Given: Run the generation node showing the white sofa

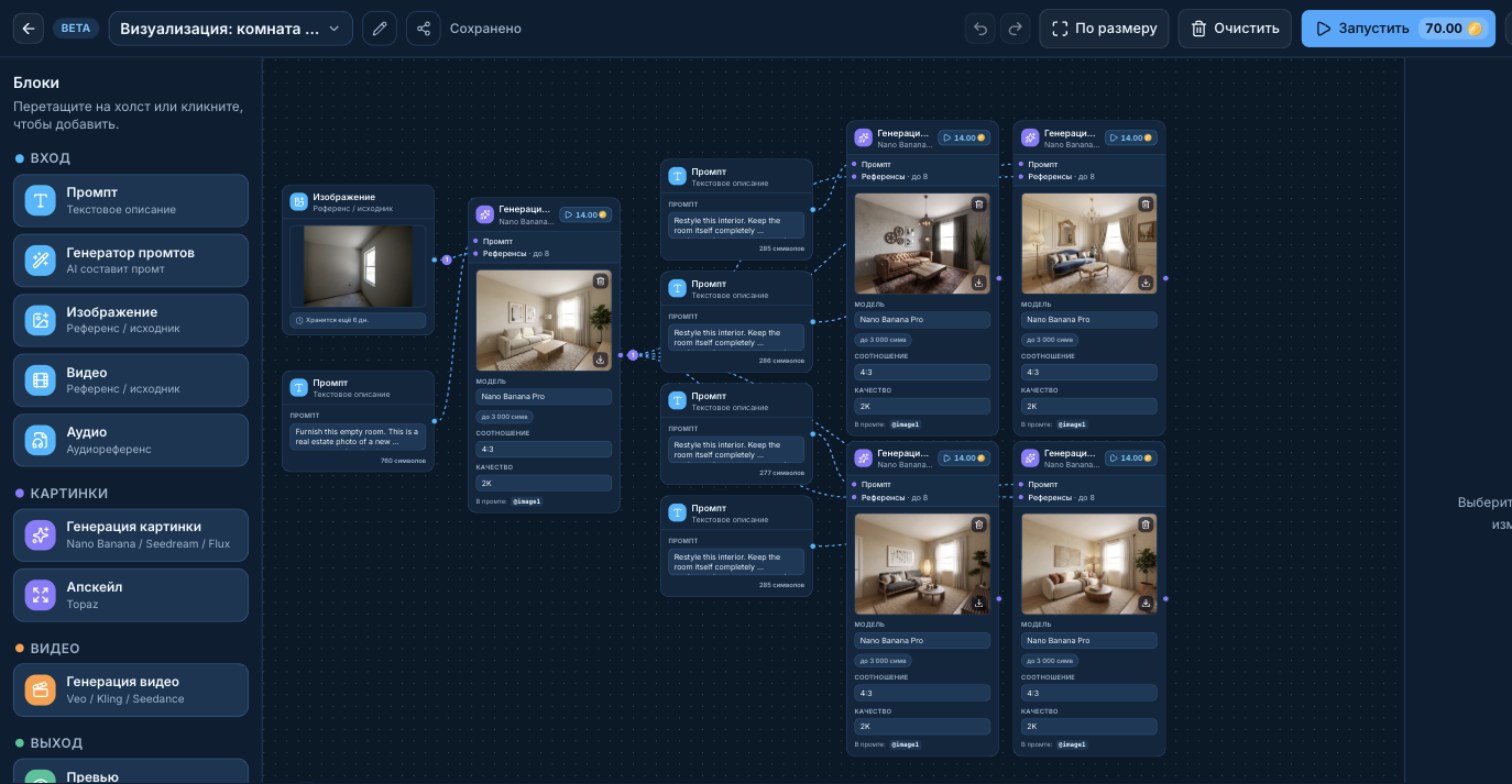Looking at the screenshot, I should pyautogui.click(x=586, y=214).
